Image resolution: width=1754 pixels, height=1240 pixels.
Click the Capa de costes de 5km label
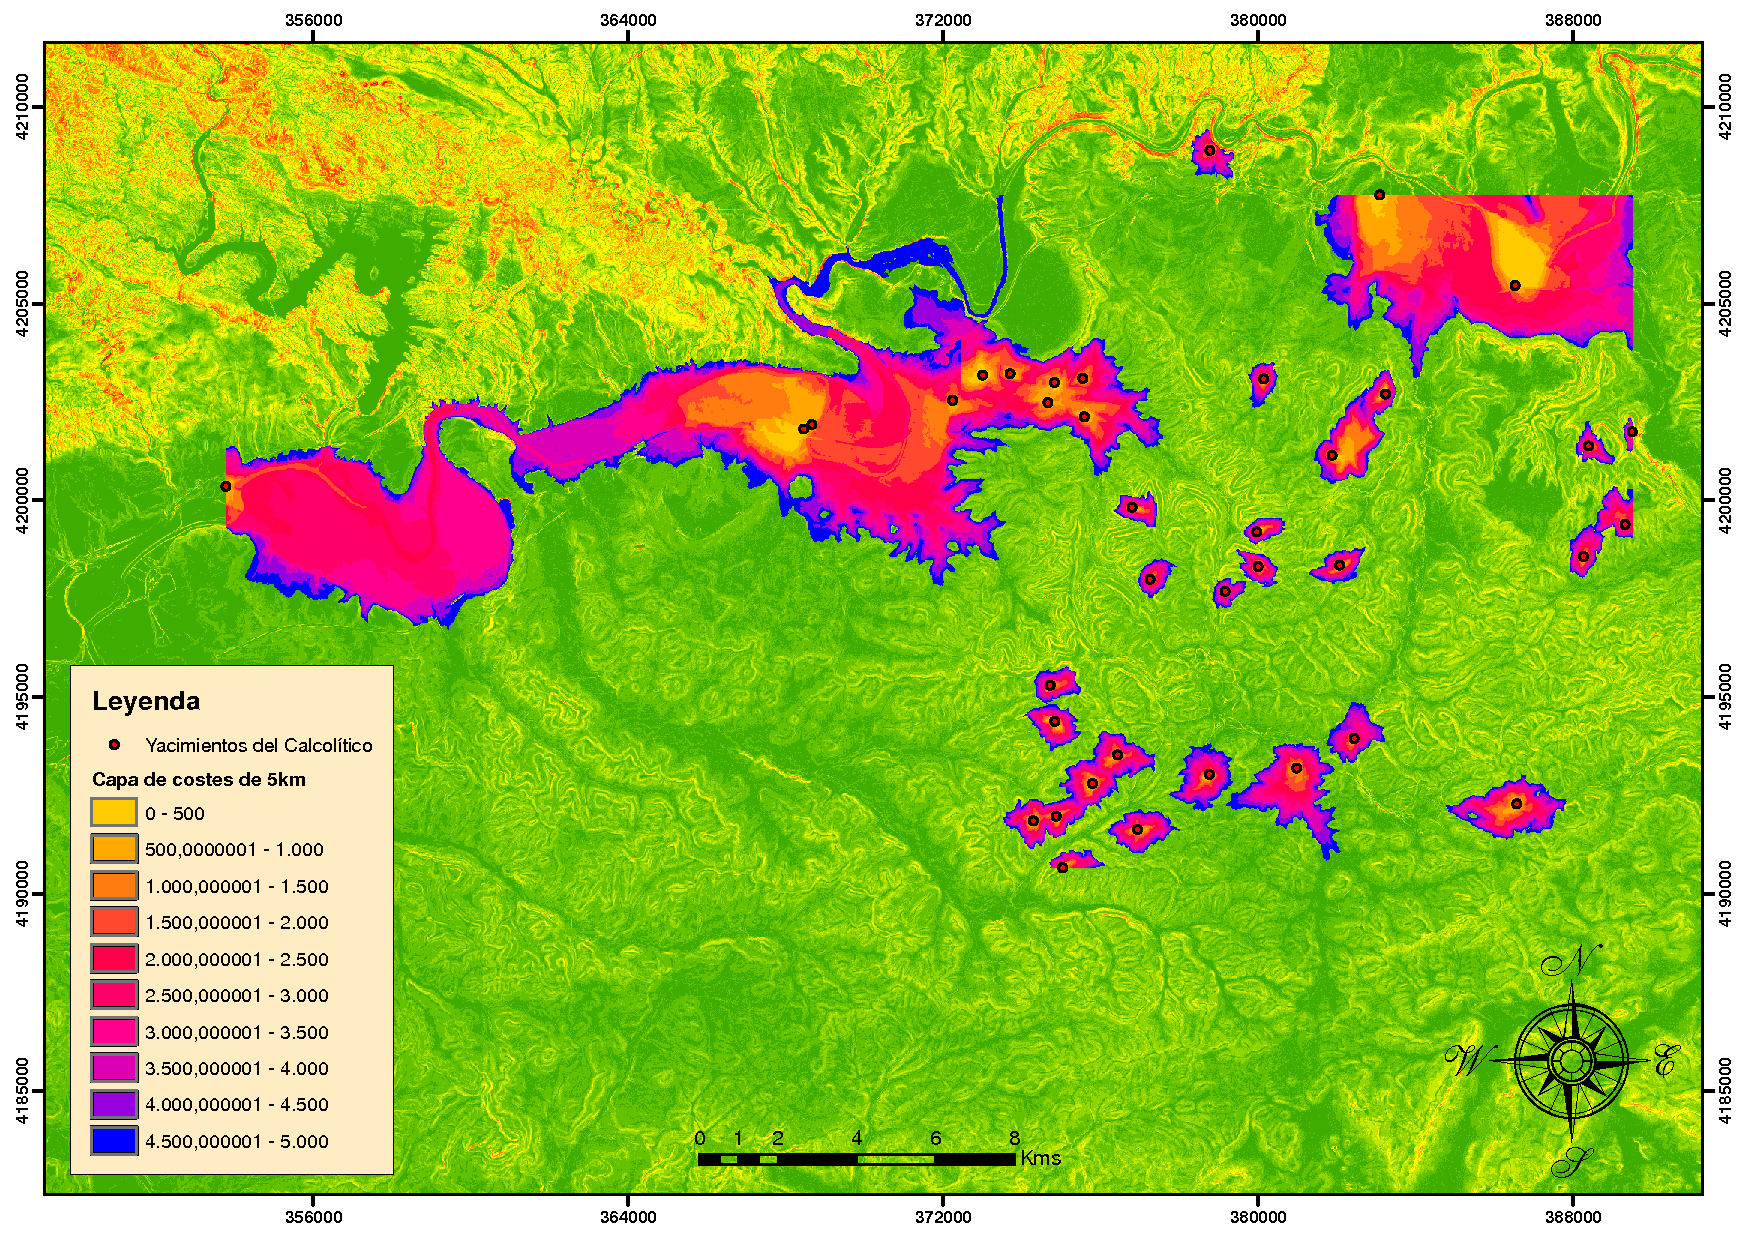click(199, 779)
